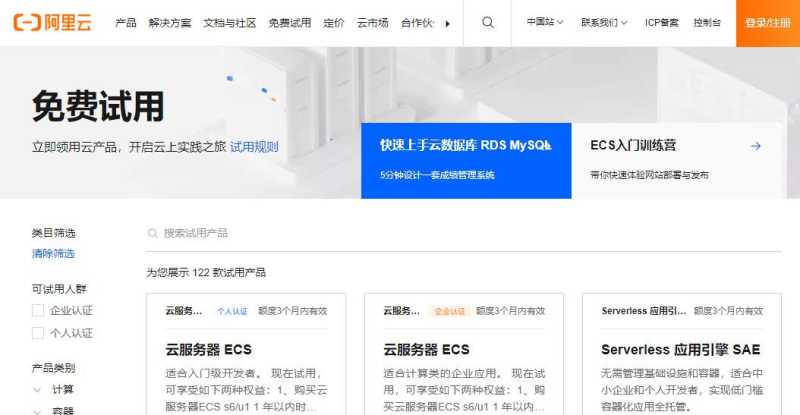Click the magnifier icon in product search

pyautogui.click(x=153, y=233)
